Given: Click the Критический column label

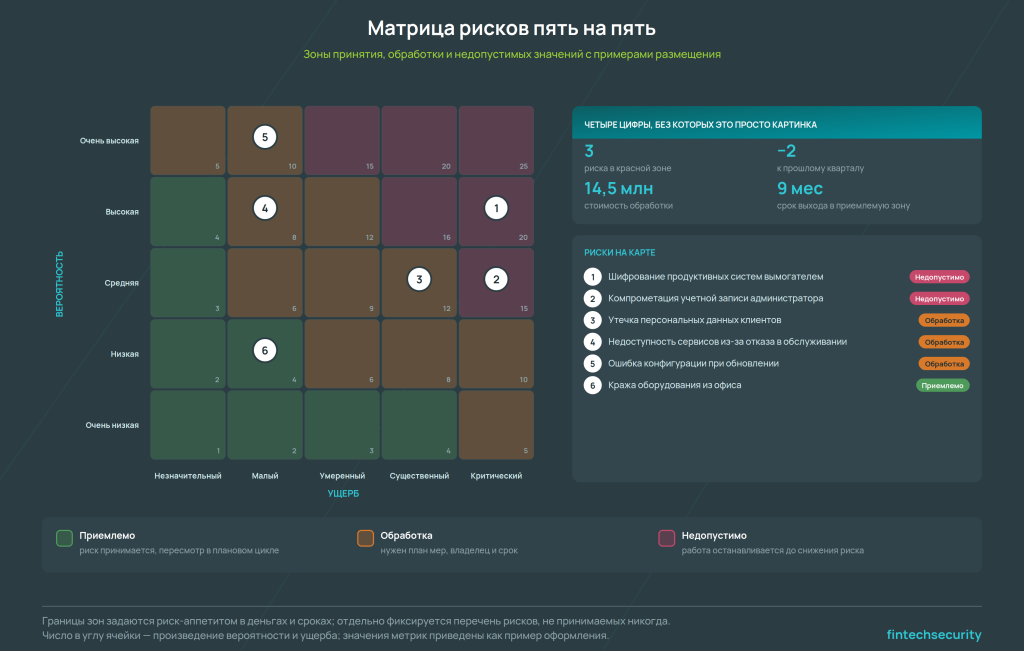Looking at the screenshot, I should [x=496, y=475].
